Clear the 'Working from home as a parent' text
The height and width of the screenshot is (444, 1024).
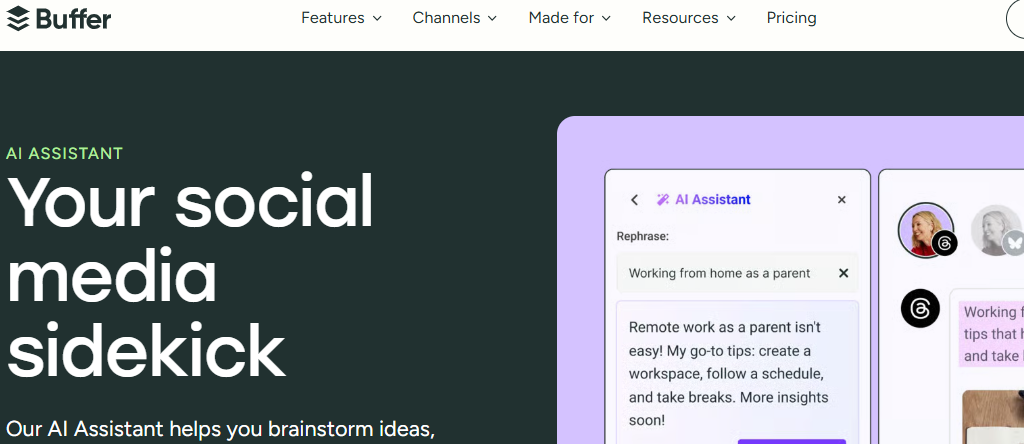coord(843,273)
